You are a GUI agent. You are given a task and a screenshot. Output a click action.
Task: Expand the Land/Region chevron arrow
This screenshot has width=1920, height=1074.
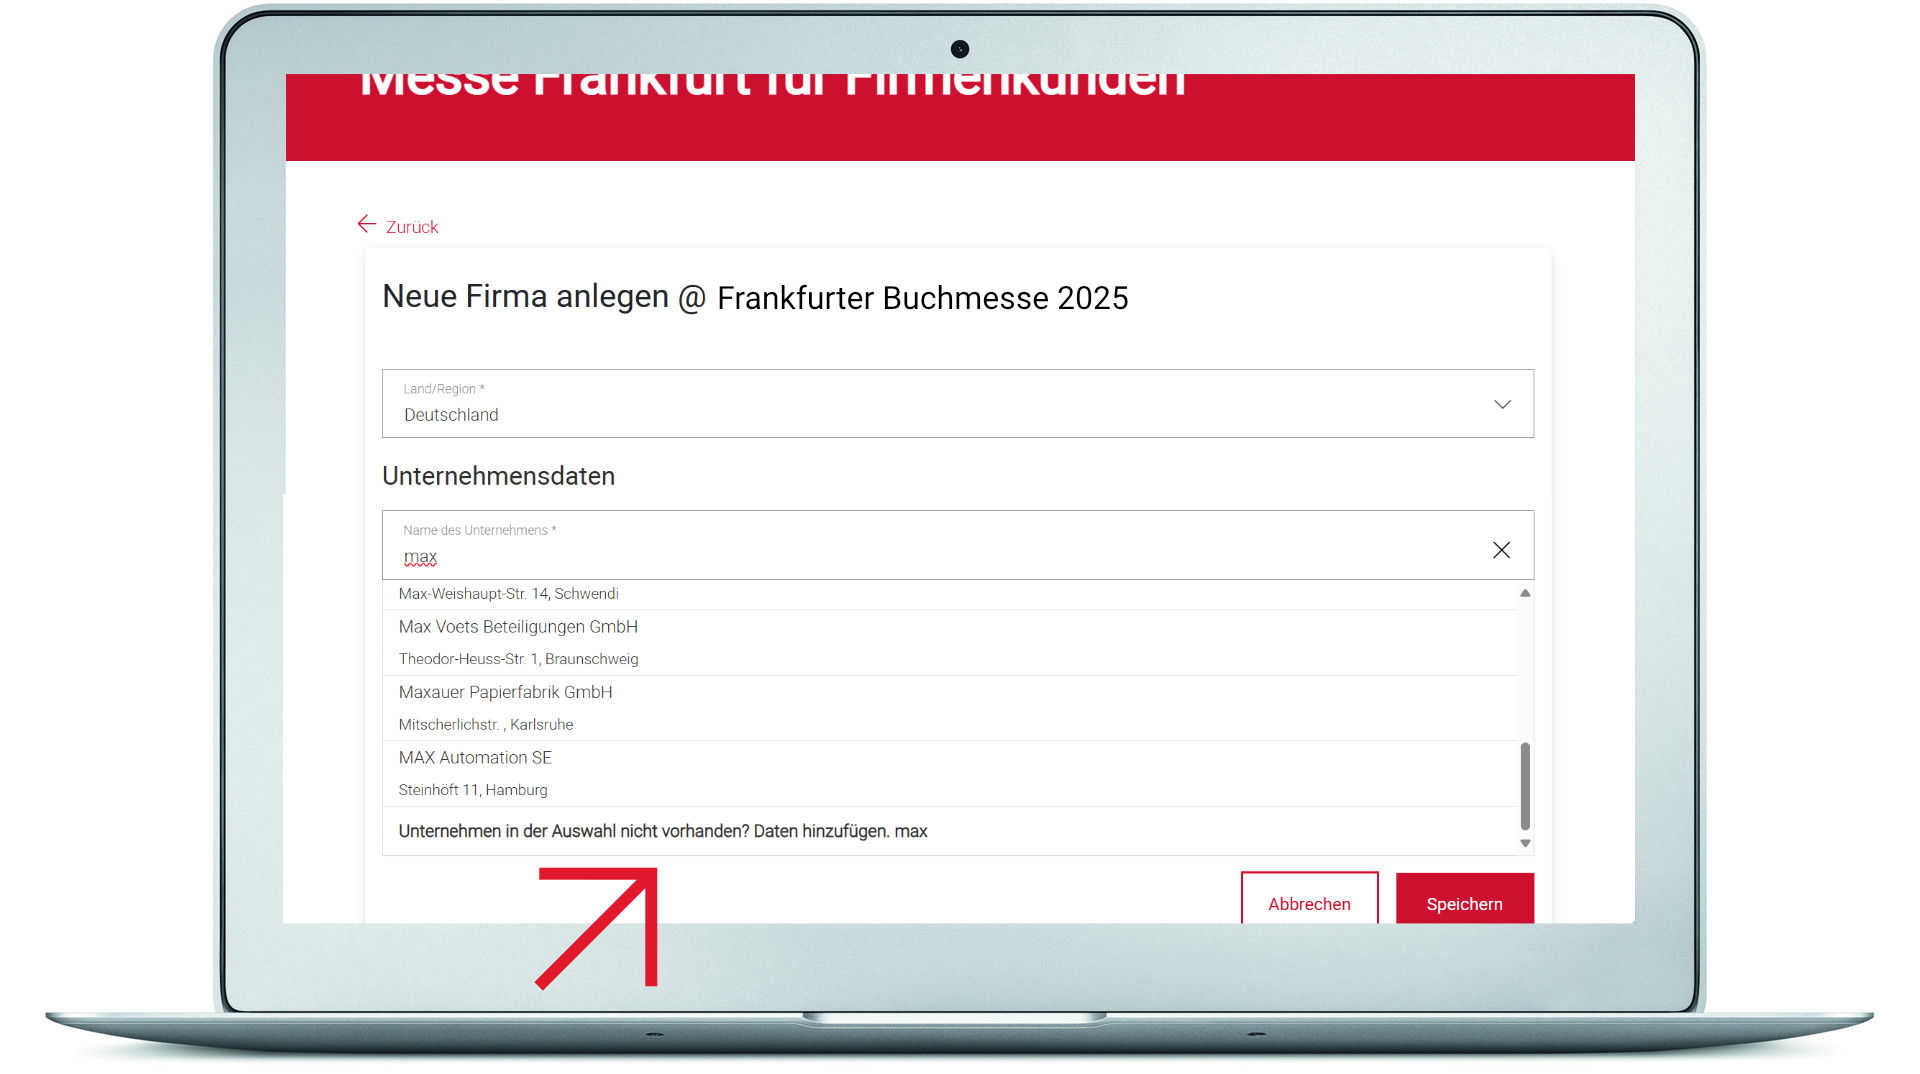click(1502, 404)
